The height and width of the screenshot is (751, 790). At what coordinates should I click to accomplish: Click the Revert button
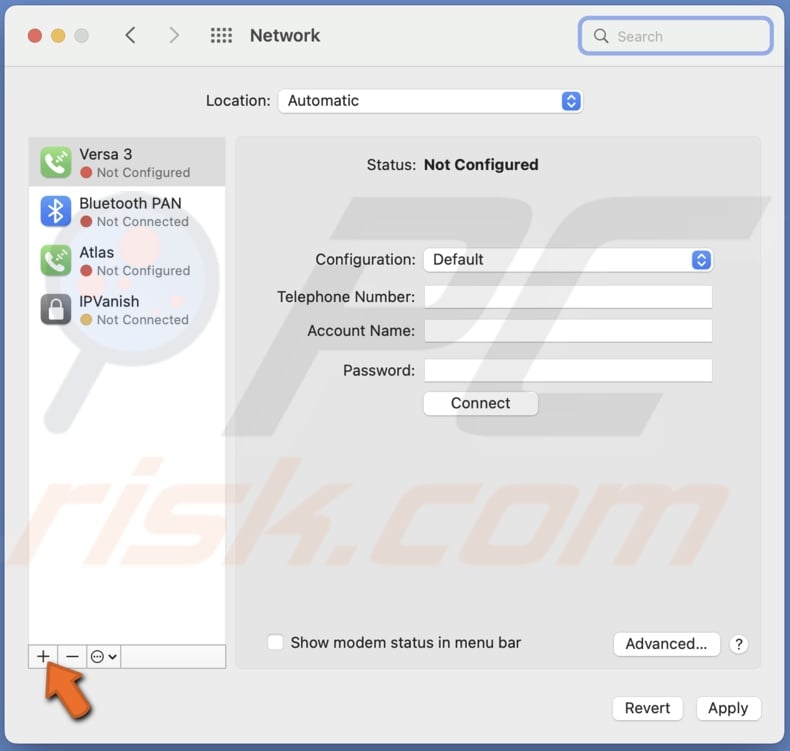pyautogui.click(x=647, y=708)
